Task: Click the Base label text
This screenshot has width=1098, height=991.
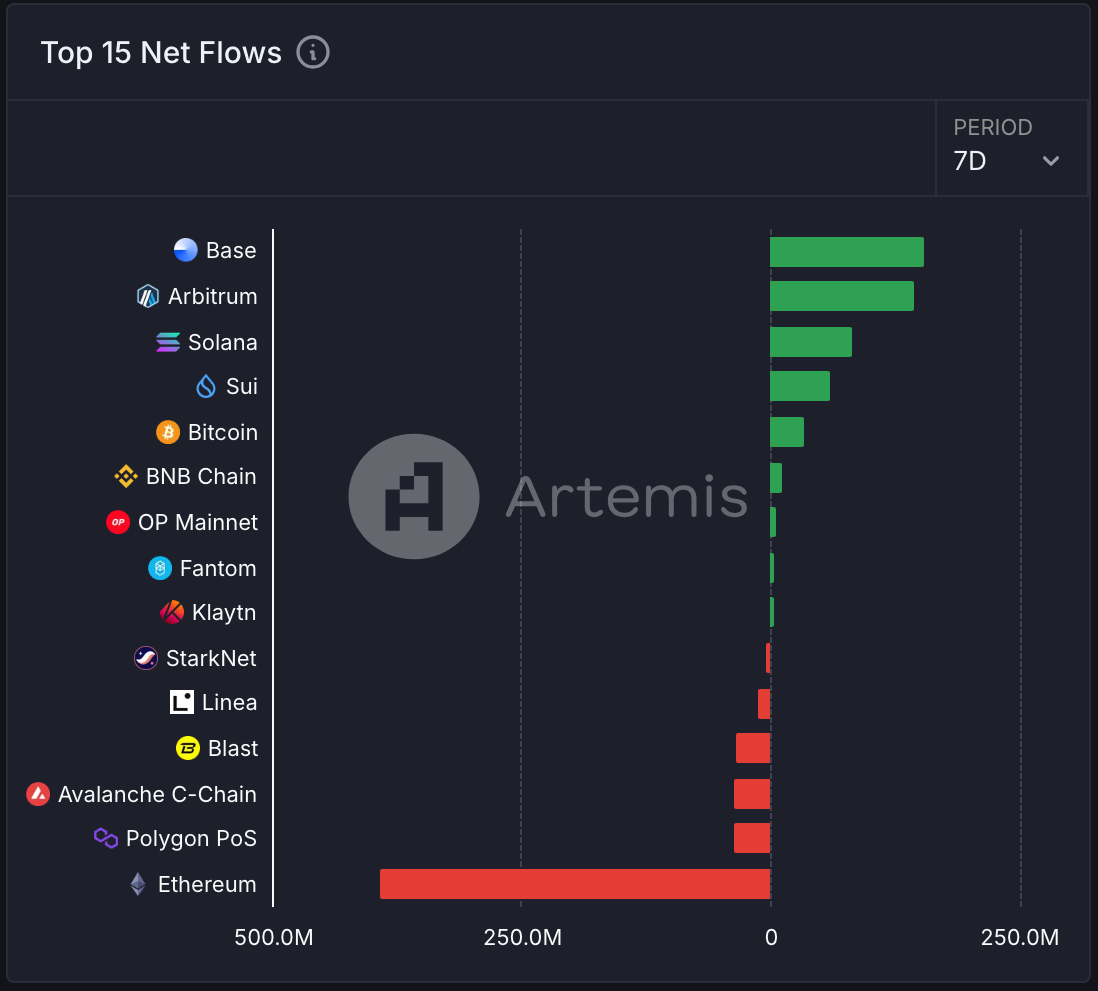Action: [x=231, y=251]
